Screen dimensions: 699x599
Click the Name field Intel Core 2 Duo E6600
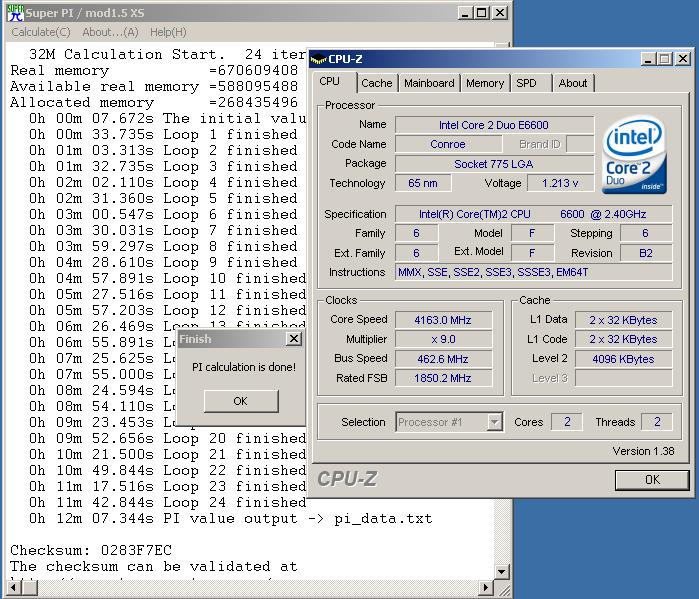(x=494, y=125)
